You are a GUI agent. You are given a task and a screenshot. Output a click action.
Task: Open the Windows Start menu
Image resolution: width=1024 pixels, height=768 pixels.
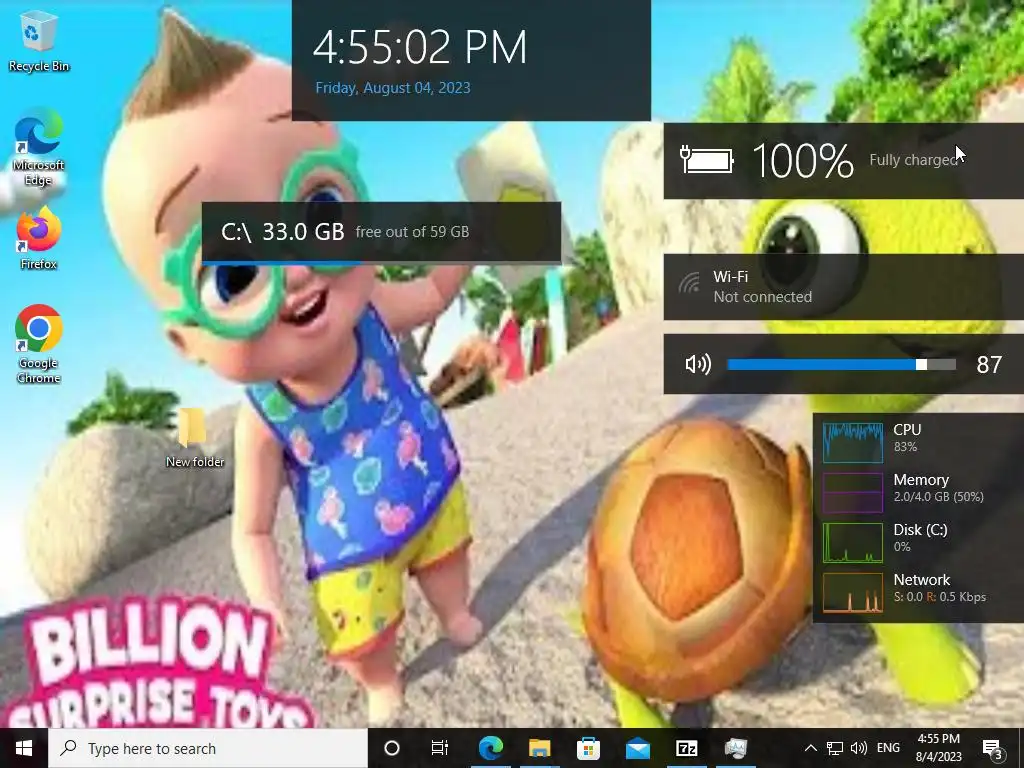(24, 748)
